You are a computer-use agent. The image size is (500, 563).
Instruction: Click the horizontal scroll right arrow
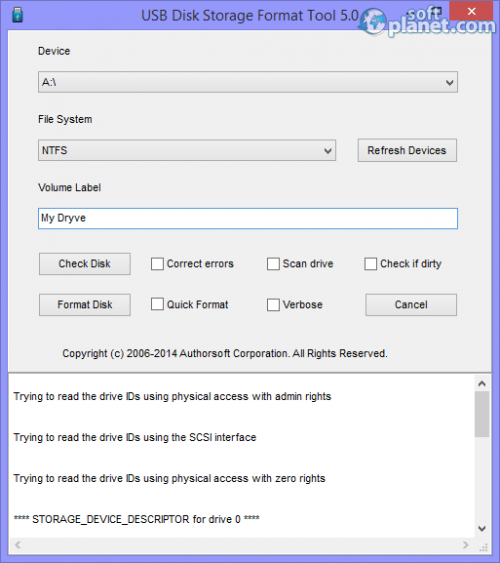(x=466, y=545)
